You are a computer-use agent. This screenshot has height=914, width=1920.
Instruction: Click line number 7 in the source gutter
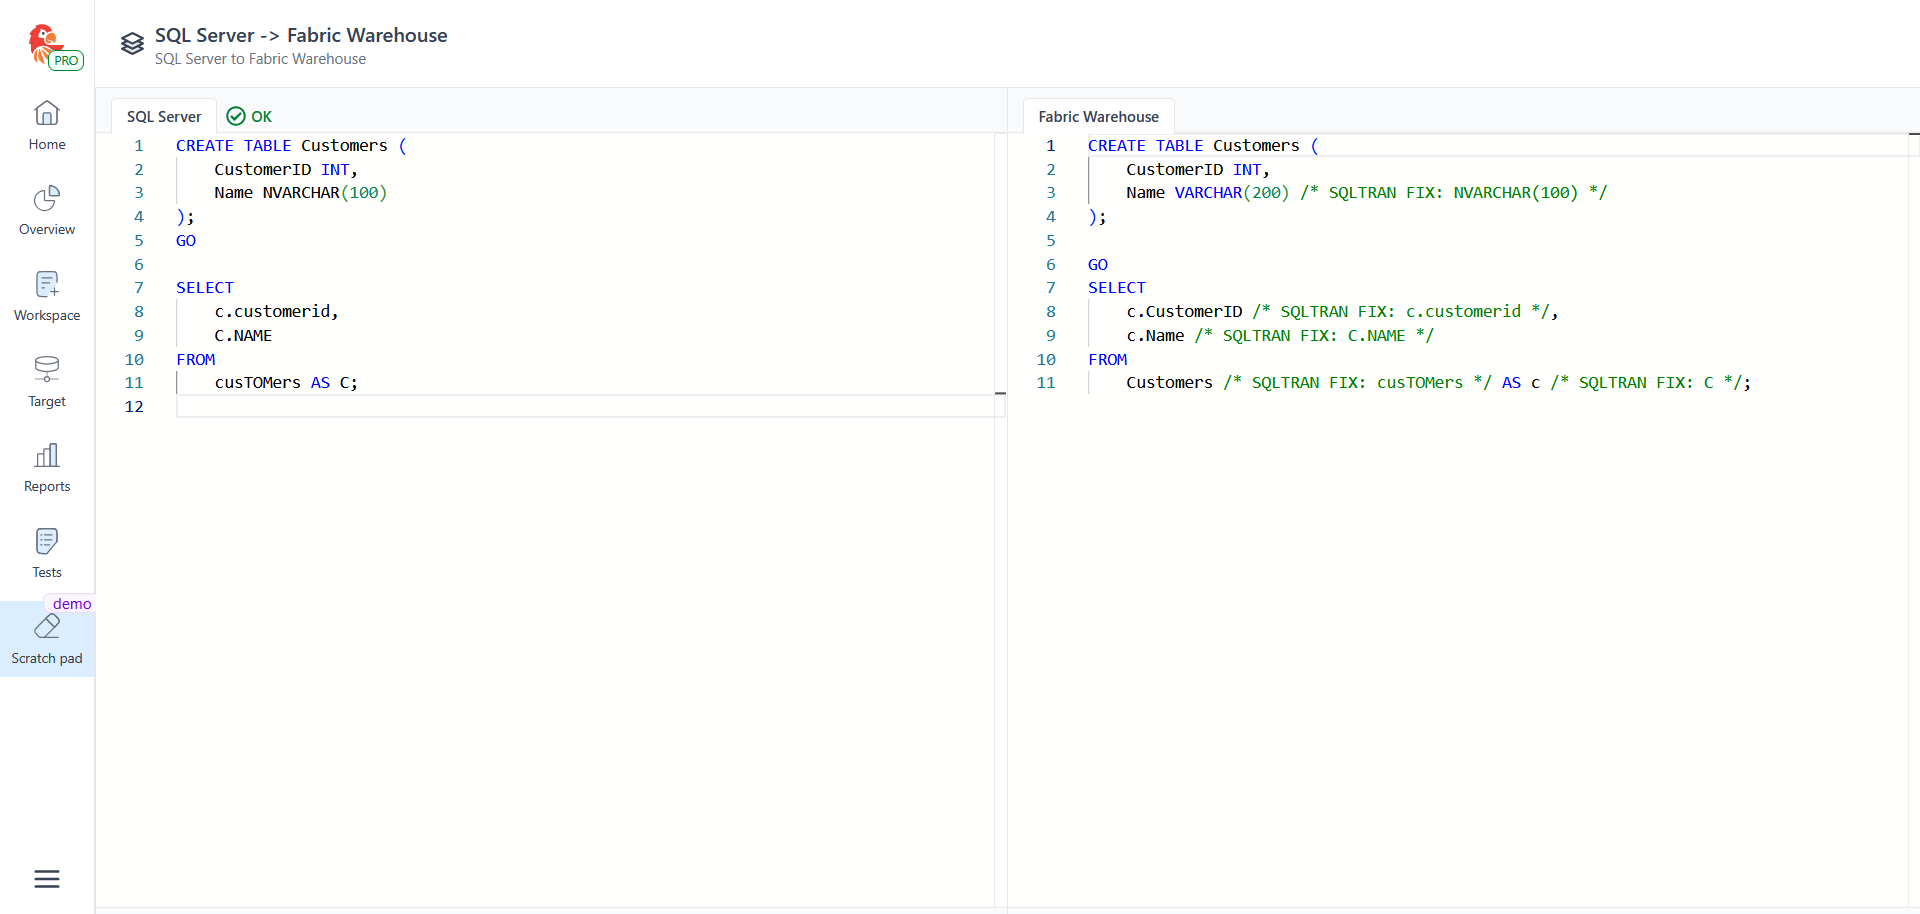[139, 288]
